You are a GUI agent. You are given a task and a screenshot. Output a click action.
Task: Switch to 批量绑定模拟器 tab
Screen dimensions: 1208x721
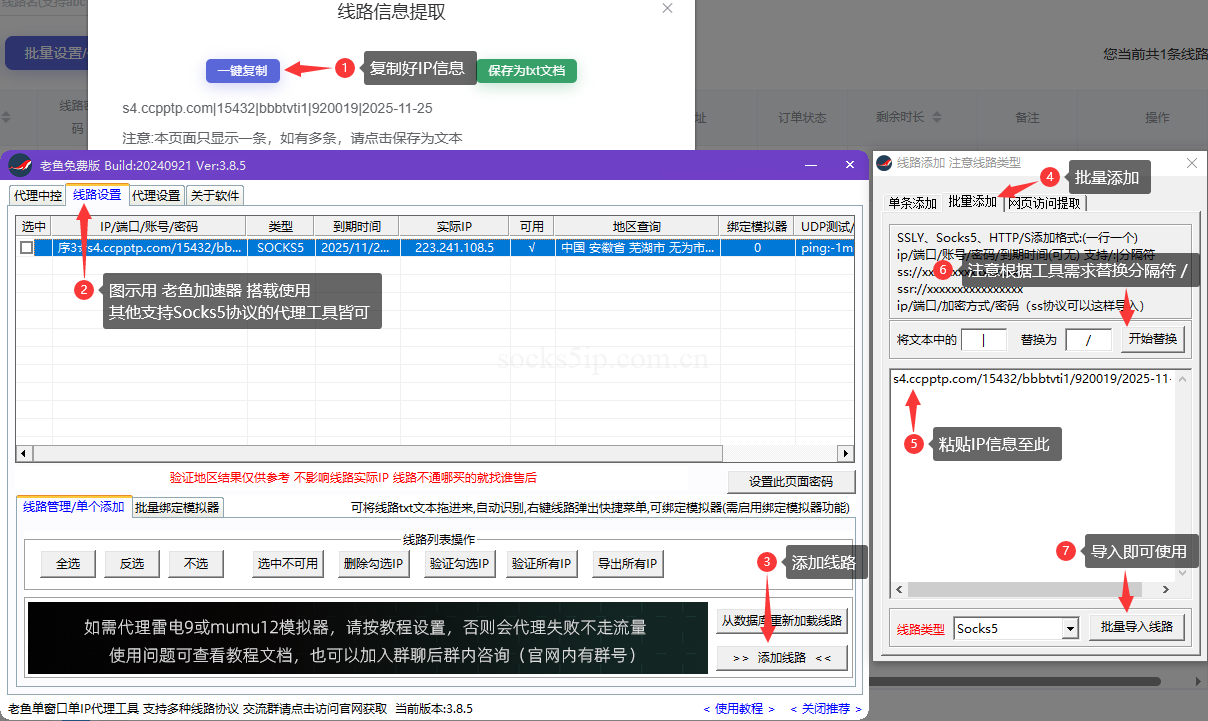click(x=177, y=508)
